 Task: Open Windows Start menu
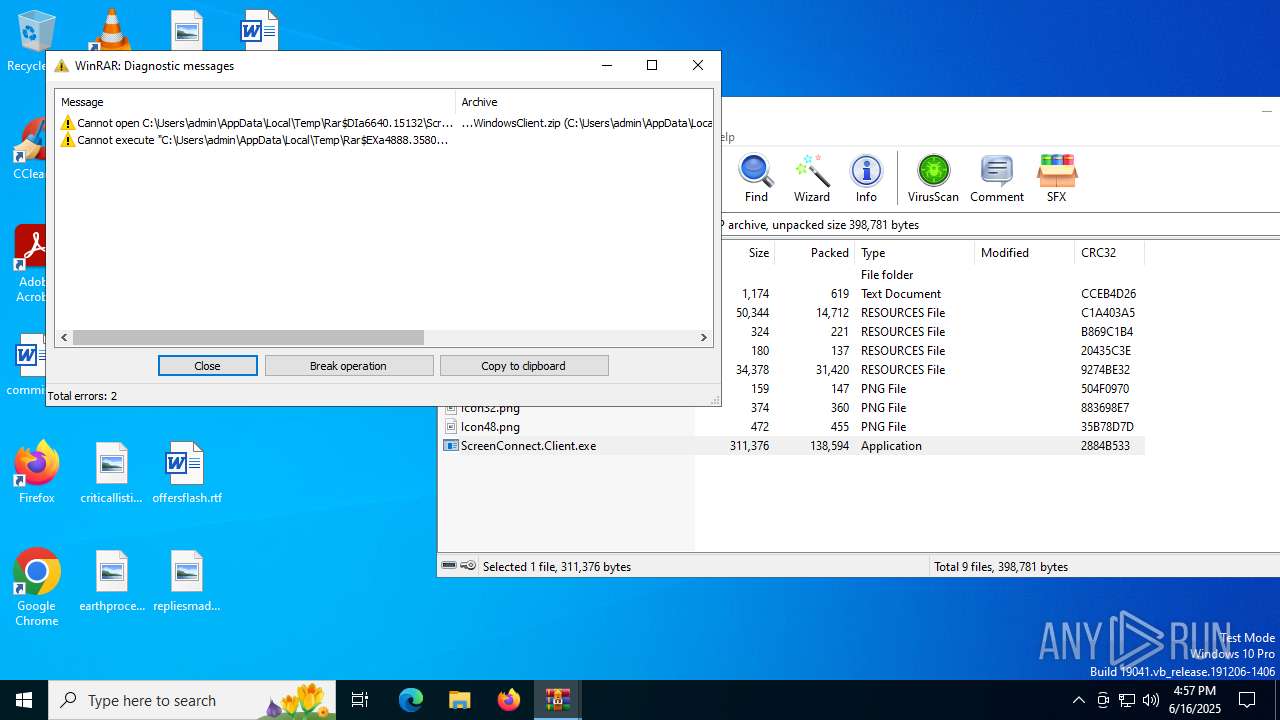click(x=24, y=700)
